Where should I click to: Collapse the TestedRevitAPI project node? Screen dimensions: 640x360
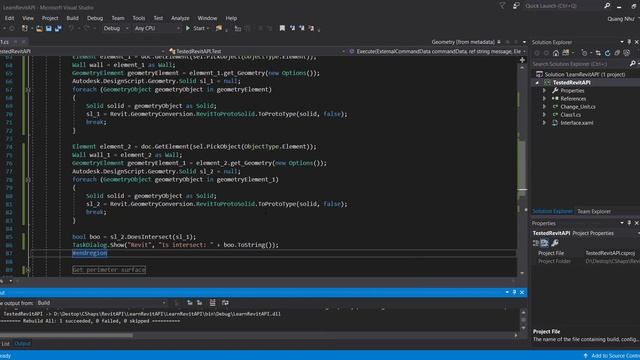(x=537, y=83)
